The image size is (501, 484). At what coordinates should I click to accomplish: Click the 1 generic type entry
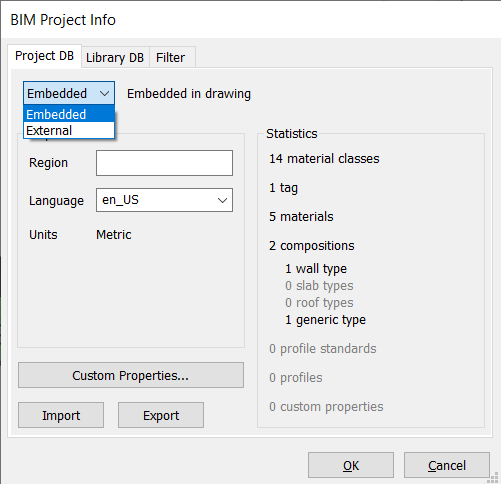(326, 320)
